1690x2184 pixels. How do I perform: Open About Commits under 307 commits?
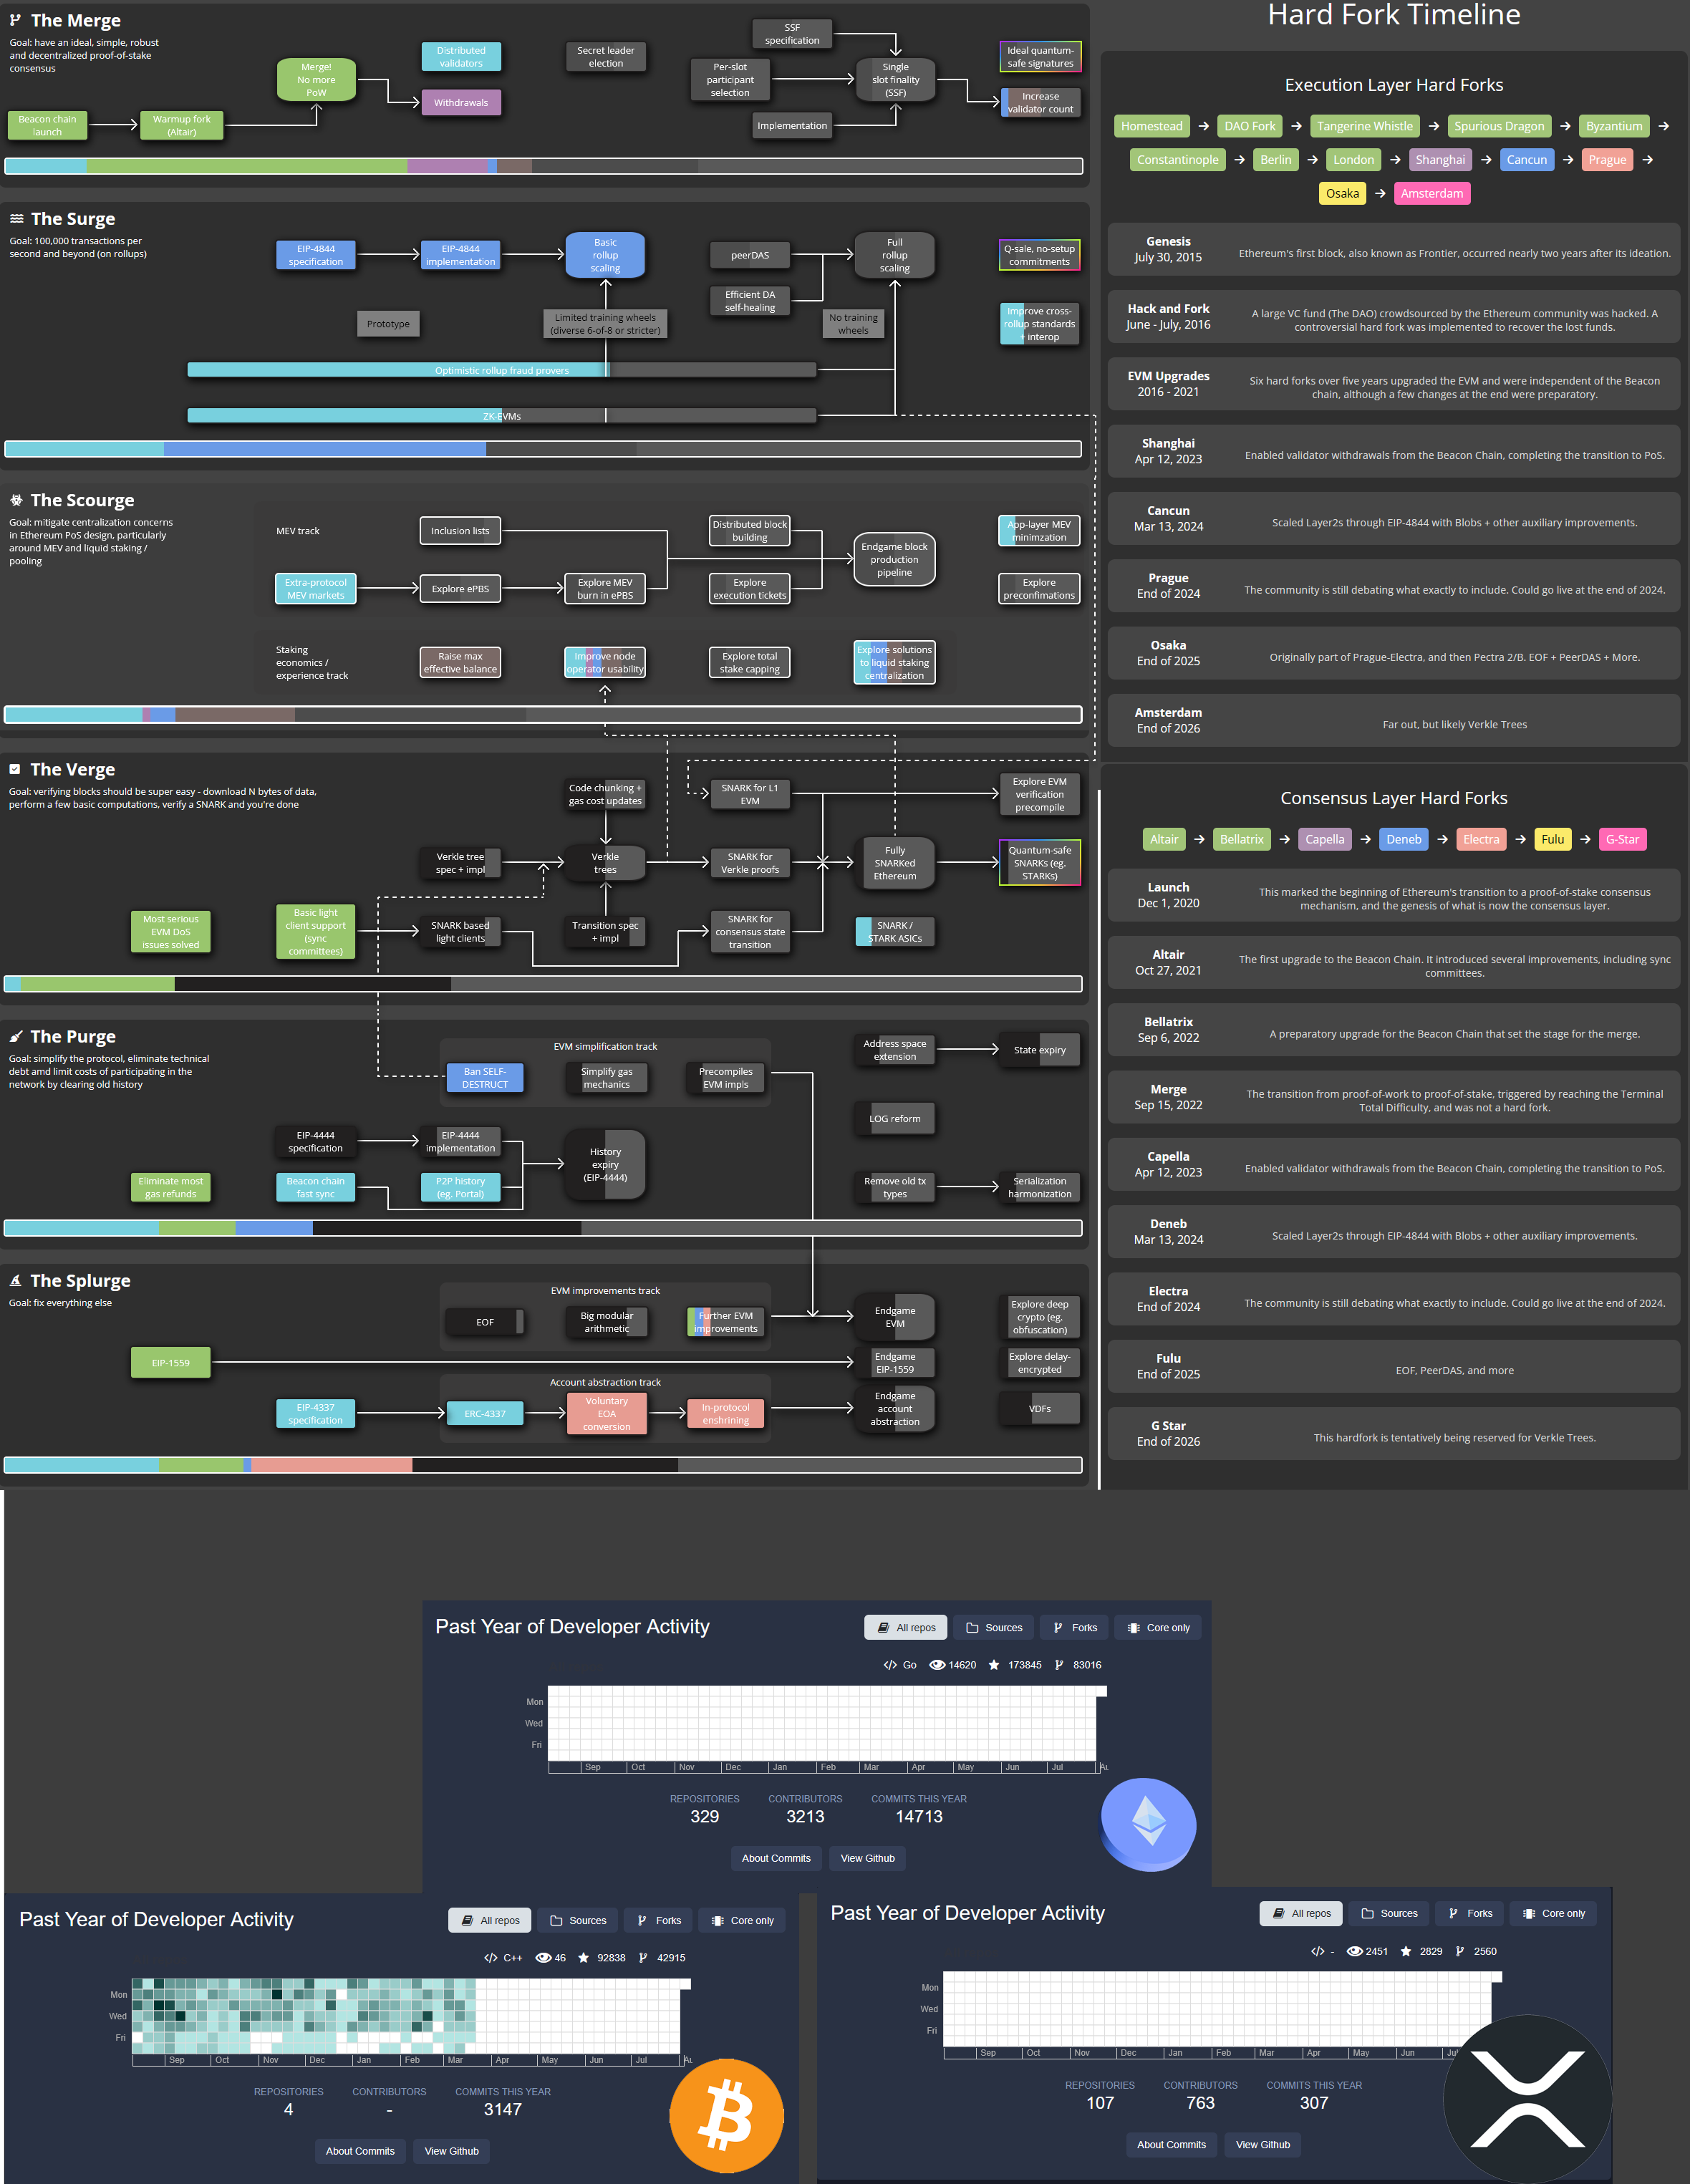tap(1171, 2144)
